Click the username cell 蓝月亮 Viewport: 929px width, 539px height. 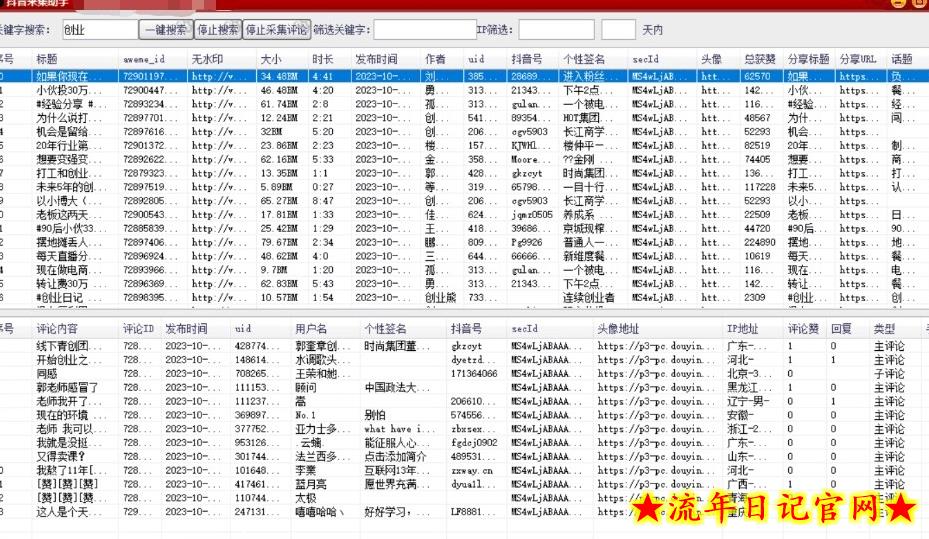pyautogui.click(x=311, y=484)
